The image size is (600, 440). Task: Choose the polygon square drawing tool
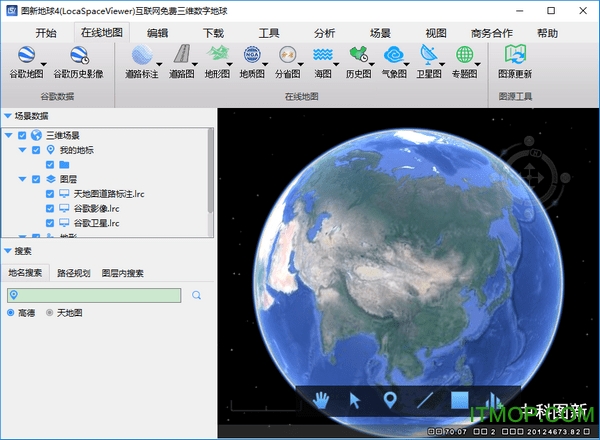(x=460, y=400)
